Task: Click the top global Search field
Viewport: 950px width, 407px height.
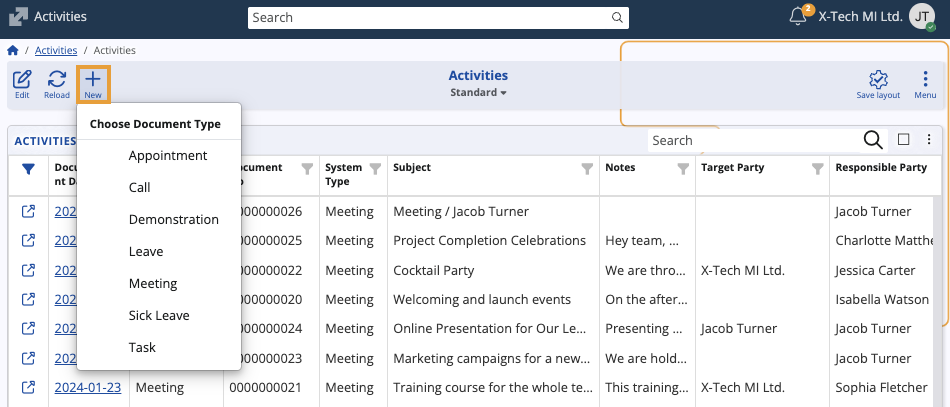Action: [438, 17]
